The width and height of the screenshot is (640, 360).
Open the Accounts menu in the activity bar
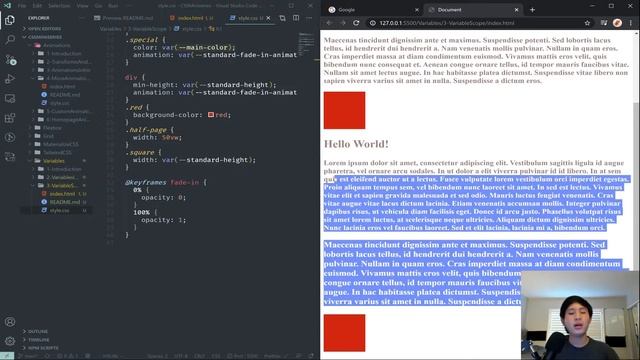pyautogui.click(x=10, y=322)
